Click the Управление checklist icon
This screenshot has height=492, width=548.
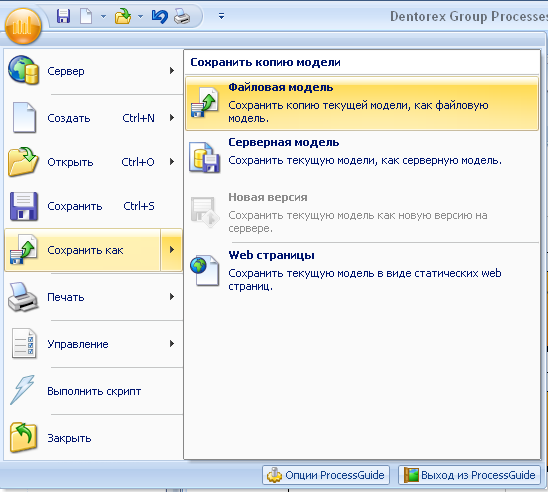[24, 343]
